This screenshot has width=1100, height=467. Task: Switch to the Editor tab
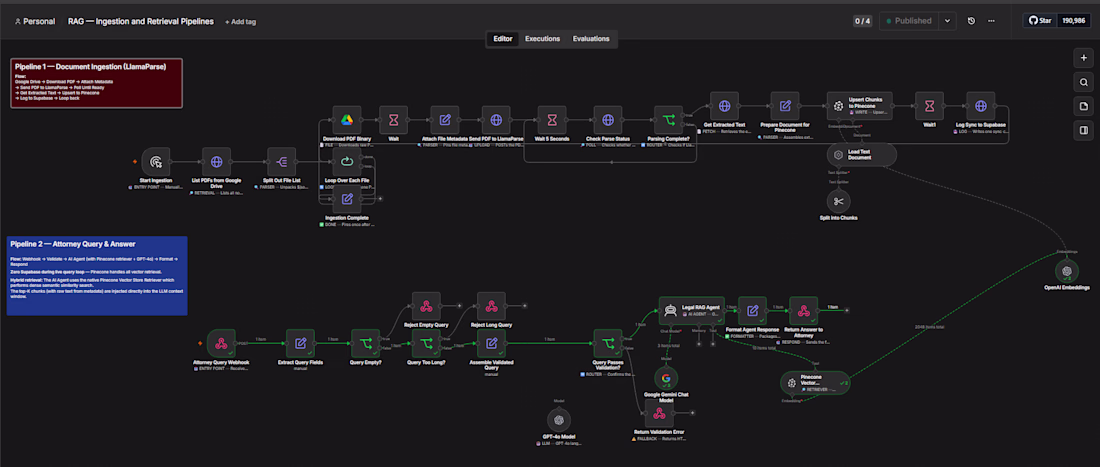[502, 39]
